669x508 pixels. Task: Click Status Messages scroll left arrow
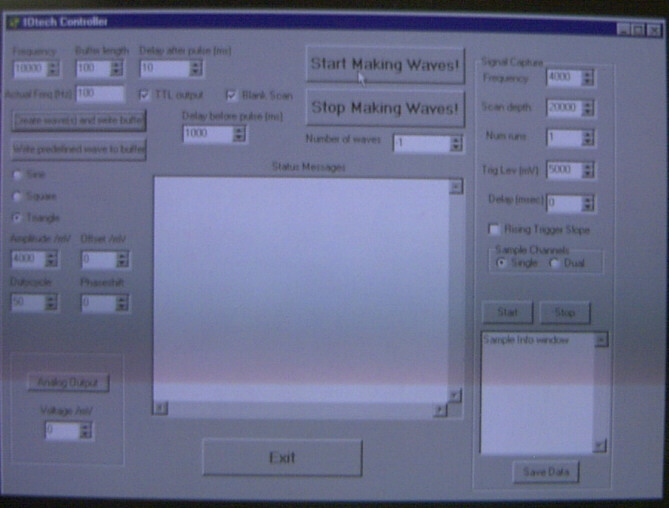(160, 408)
